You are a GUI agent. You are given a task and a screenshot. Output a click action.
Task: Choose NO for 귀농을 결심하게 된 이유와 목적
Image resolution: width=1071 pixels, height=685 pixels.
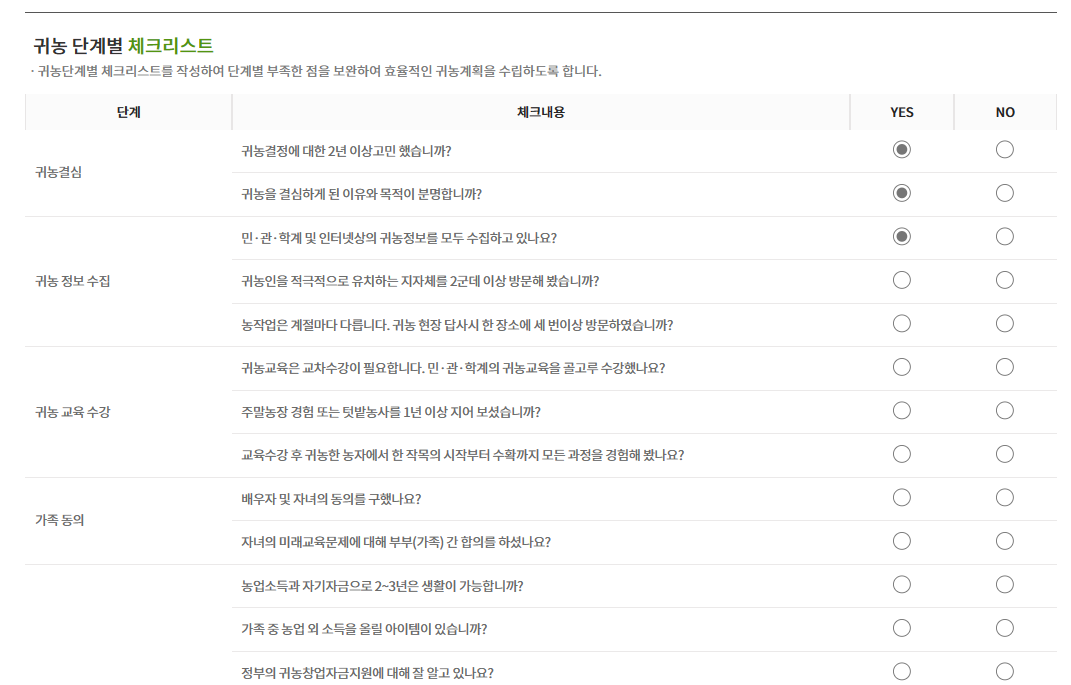tap(1005, 193)
